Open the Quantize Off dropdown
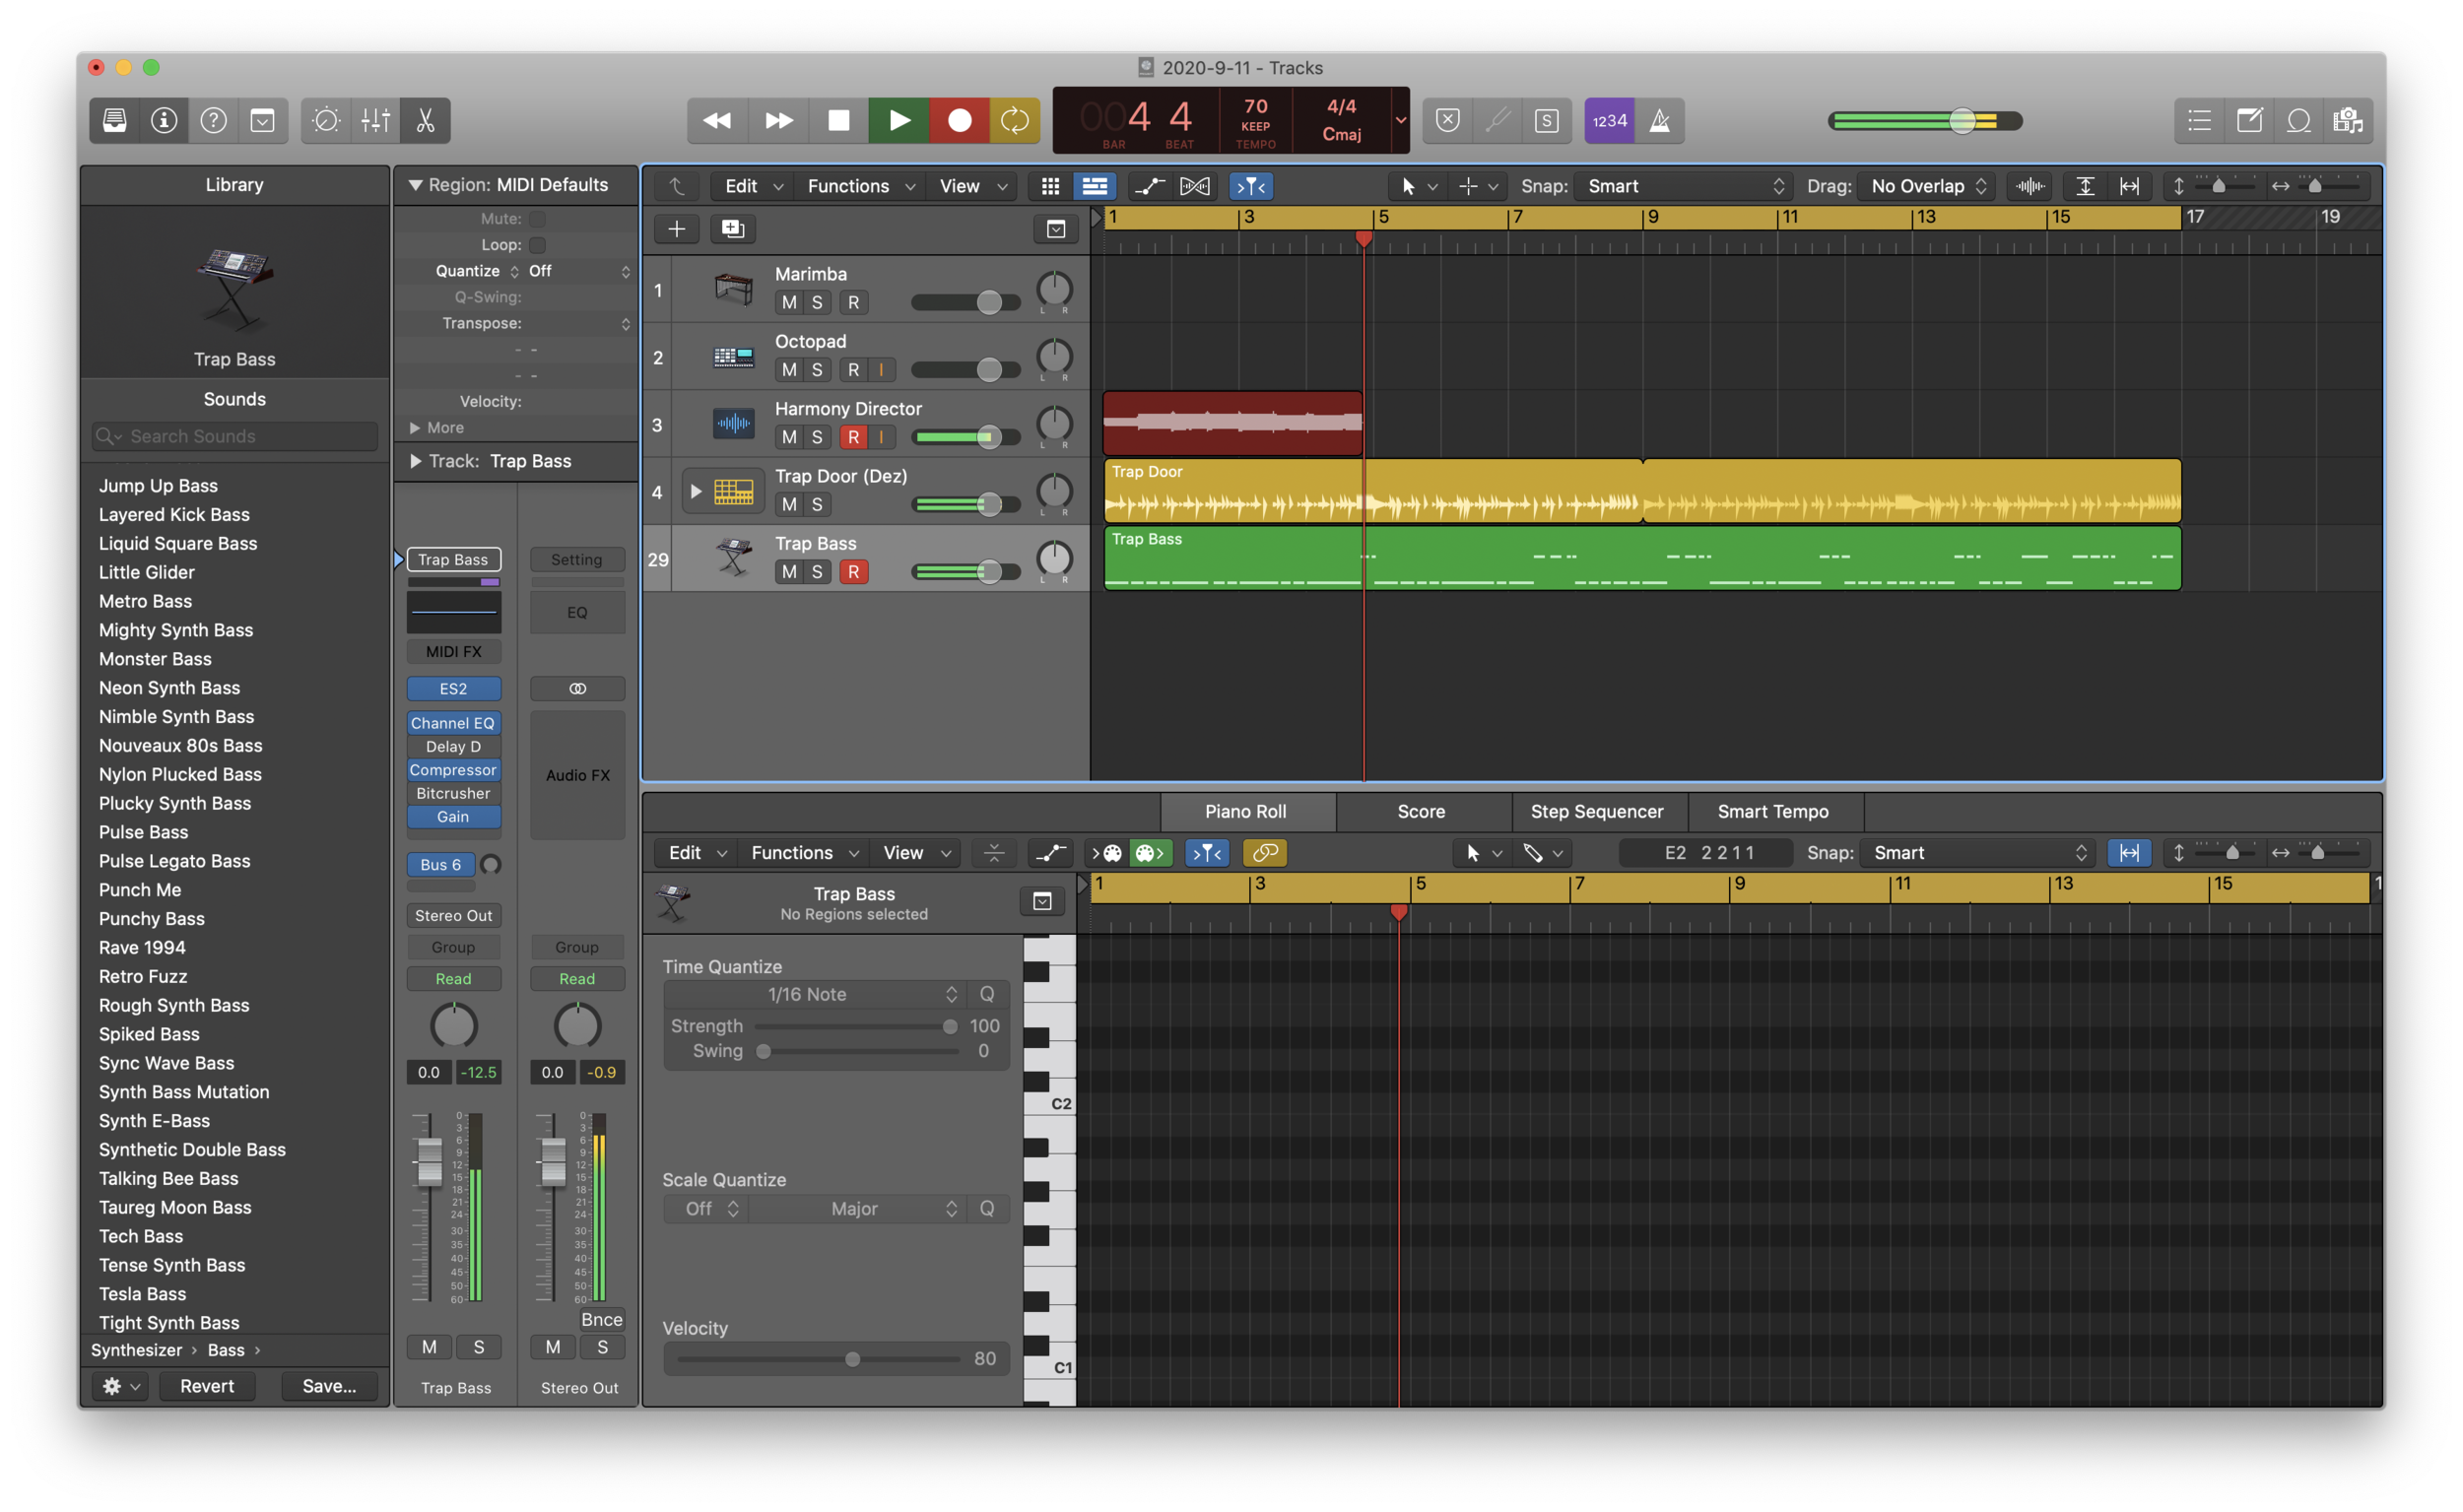 click(579, 271)
